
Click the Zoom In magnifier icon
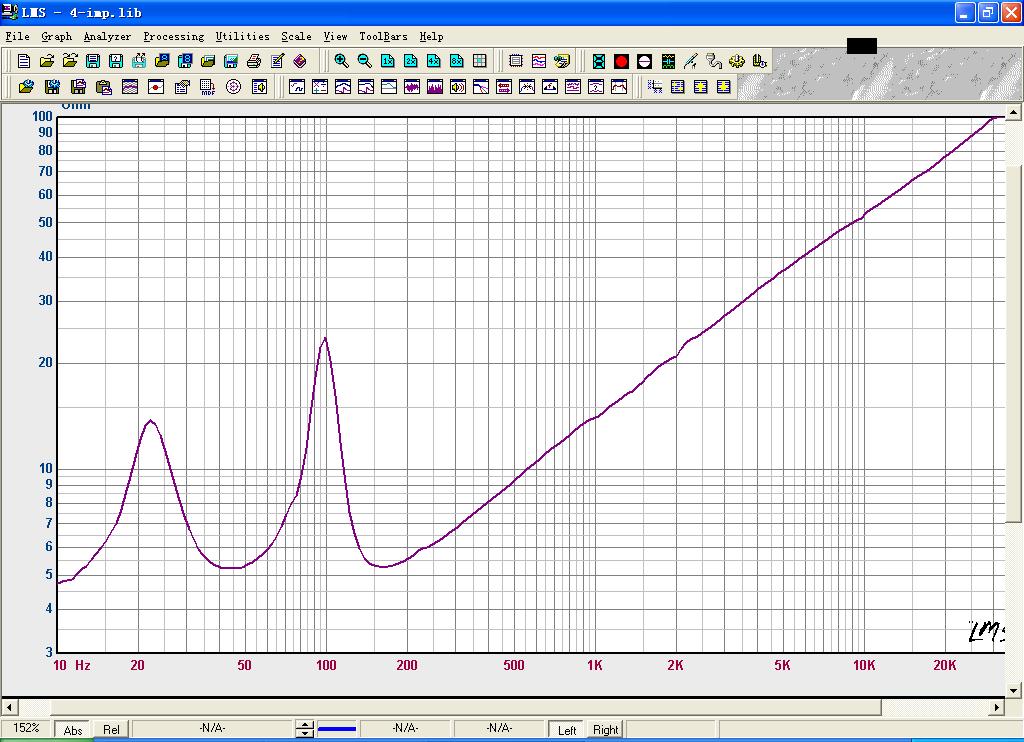pos(341,61)
